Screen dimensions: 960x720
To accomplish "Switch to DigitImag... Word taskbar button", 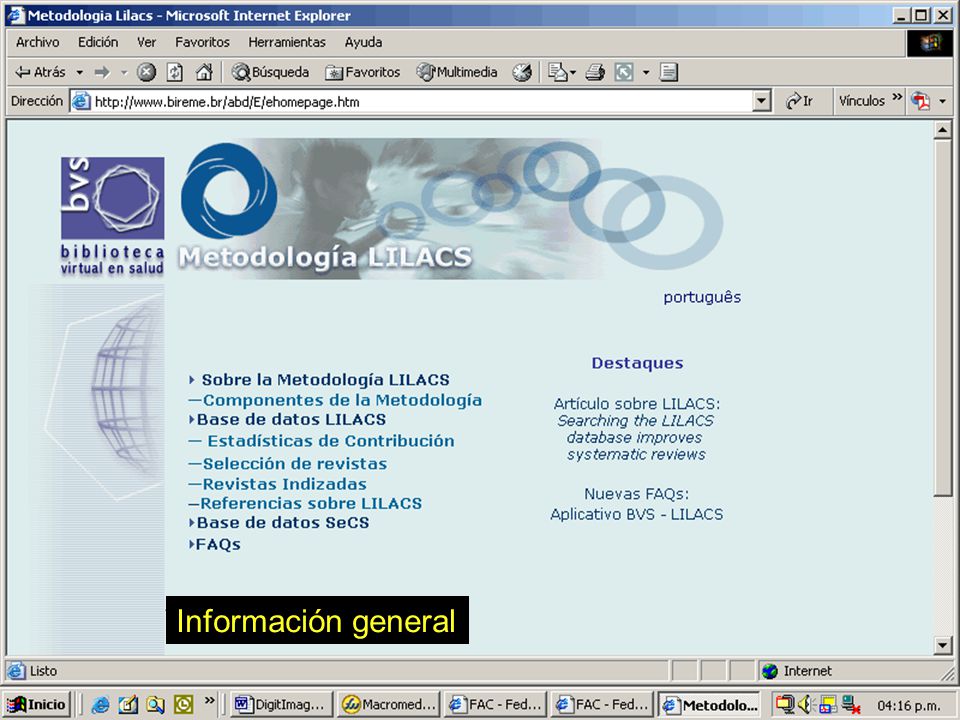I will coord(282,705).
